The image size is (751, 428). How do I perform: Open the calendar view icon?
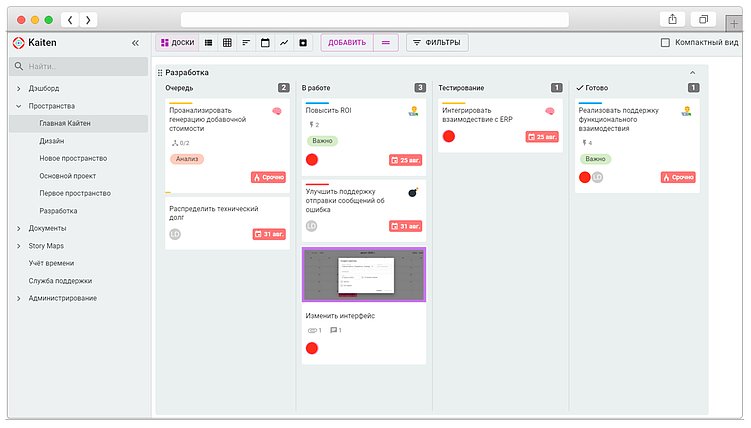[265, 43]
